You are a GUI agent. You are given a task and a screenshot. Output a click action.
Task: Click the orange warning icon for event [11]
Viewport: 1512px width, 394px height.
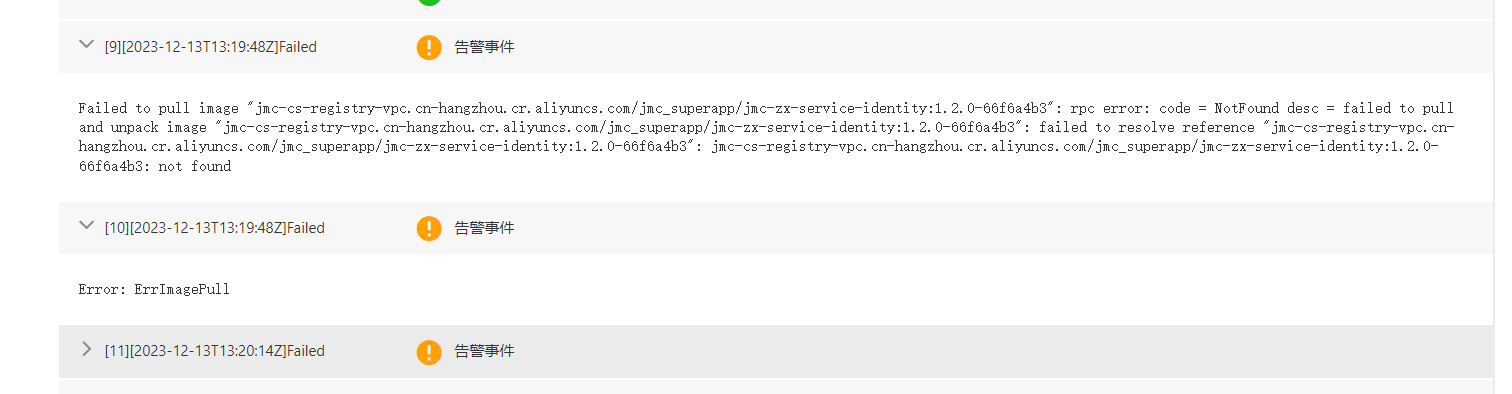[x=429, y=351]
